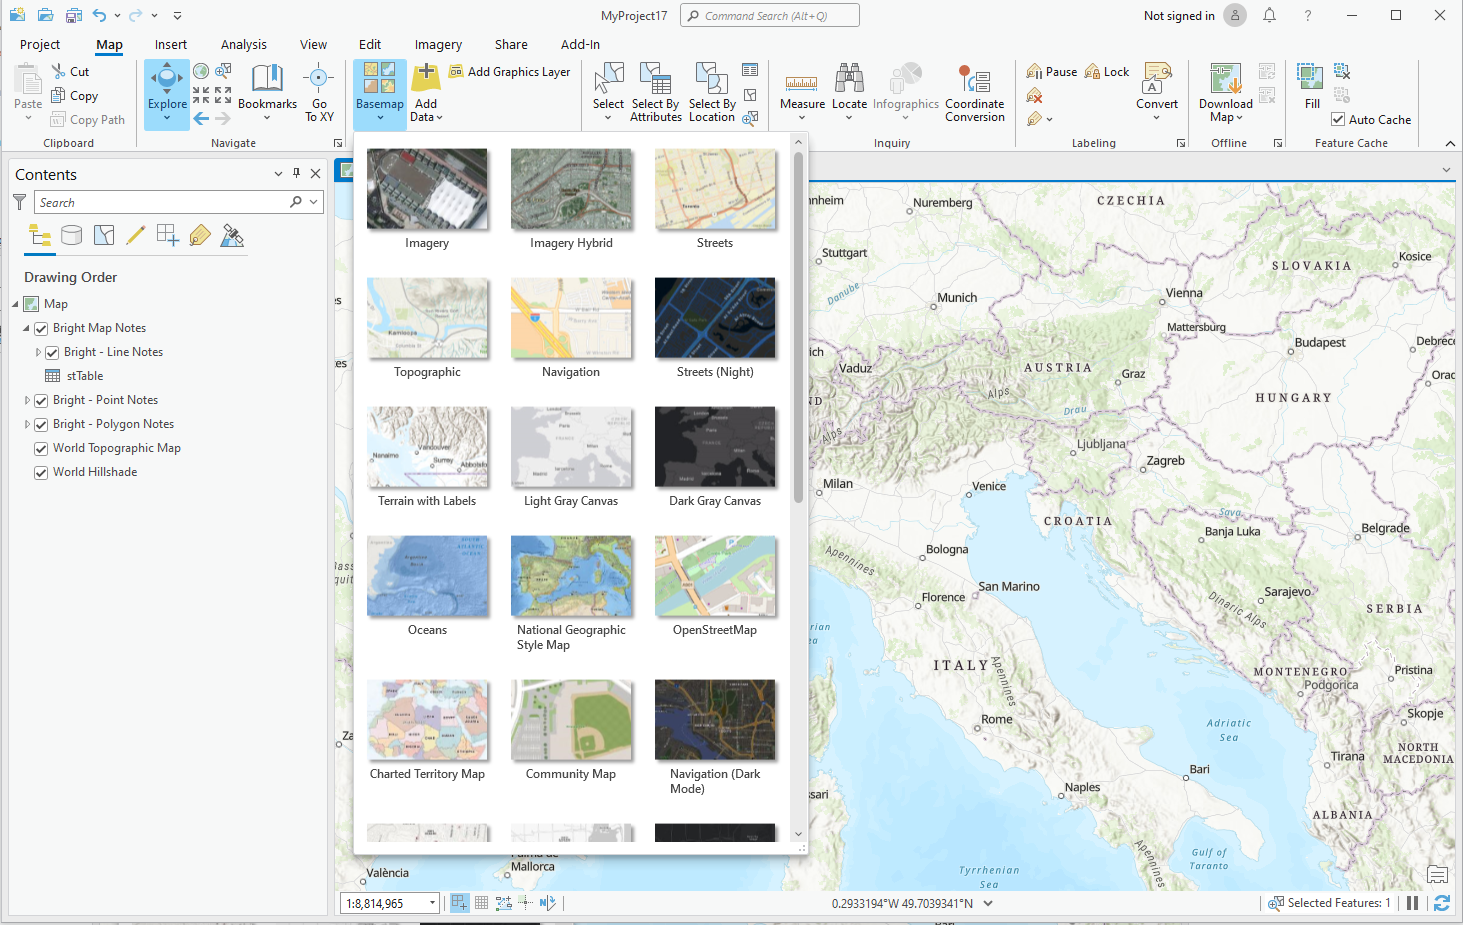
Task: Hide the World Hillshade layer
Action: pyautogui.click(x=40, y=471)
